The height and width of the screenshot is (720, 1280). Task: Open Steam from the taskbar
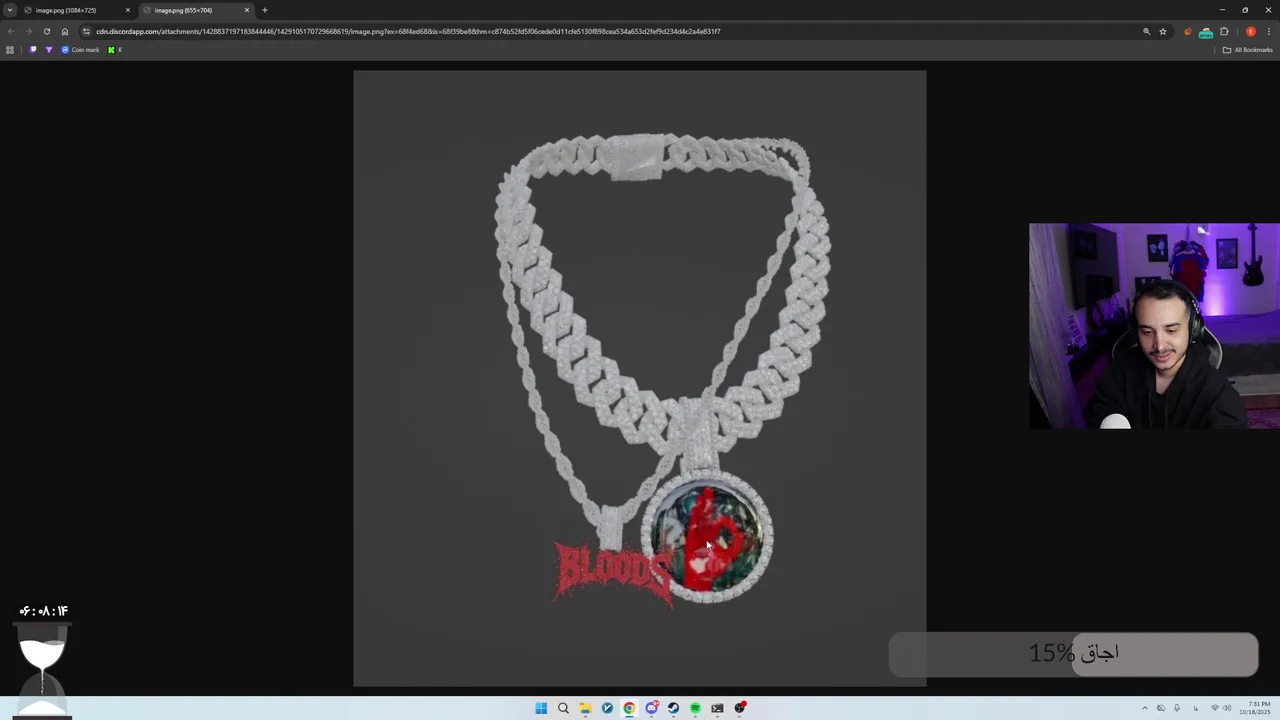pyautogui.click(x=673, y=708)
